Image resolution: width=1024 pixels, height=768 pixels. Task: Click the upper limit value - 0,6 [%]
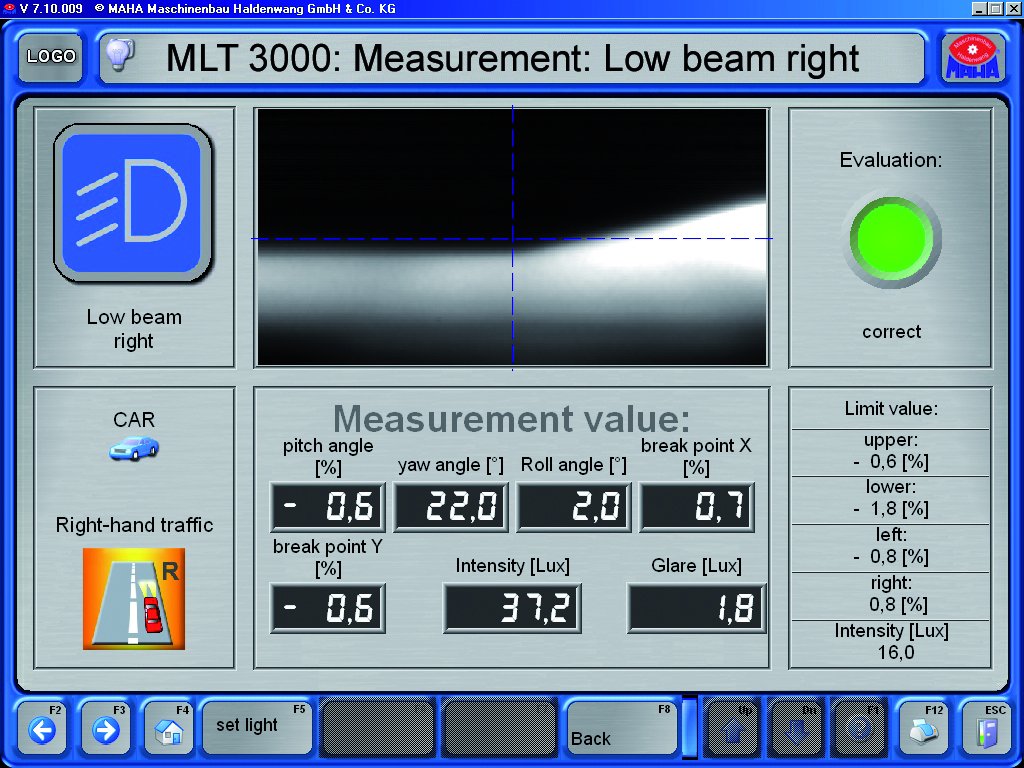coord(891,462)
